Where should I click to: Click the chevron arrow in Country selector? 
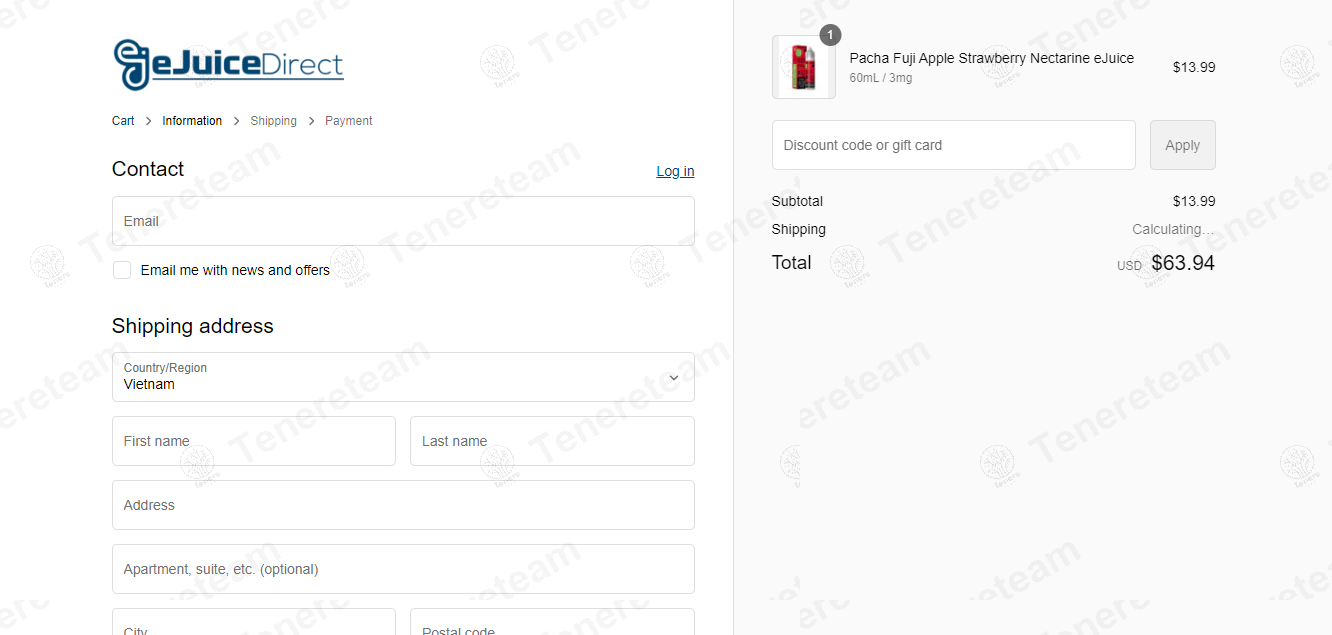tap(673, 378)
